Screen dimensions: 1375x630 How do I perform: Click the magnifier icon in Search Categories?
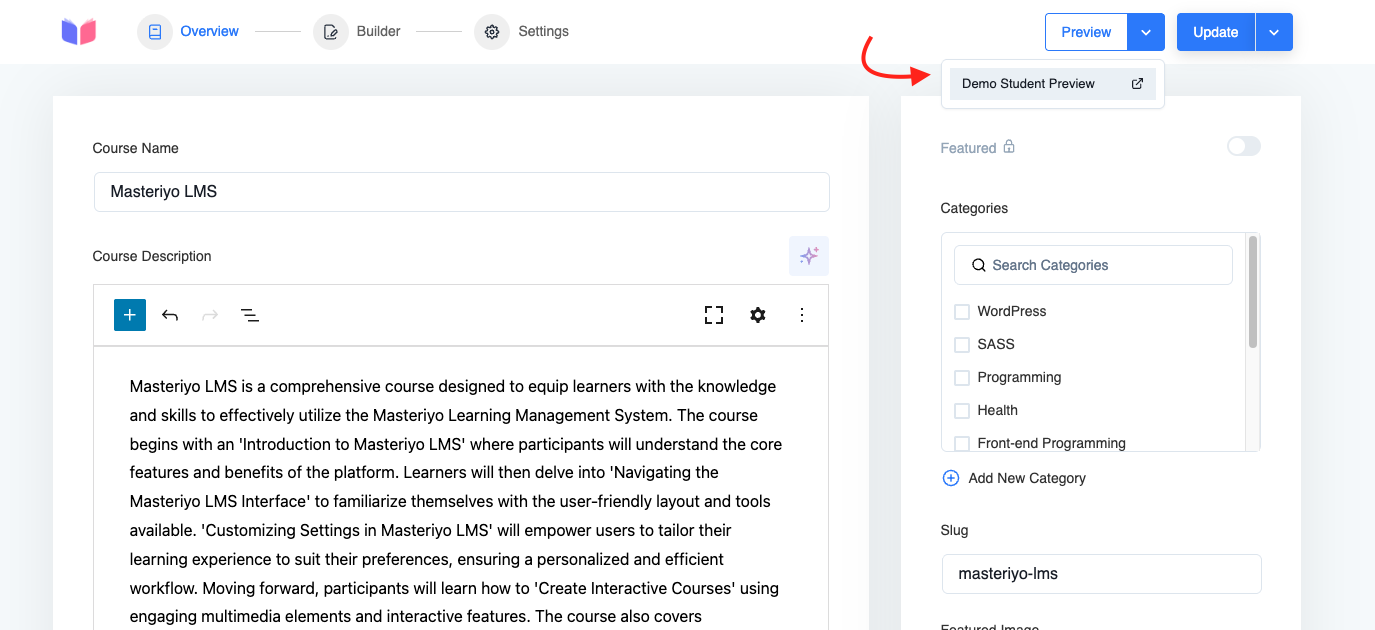(x=979, y=265)
